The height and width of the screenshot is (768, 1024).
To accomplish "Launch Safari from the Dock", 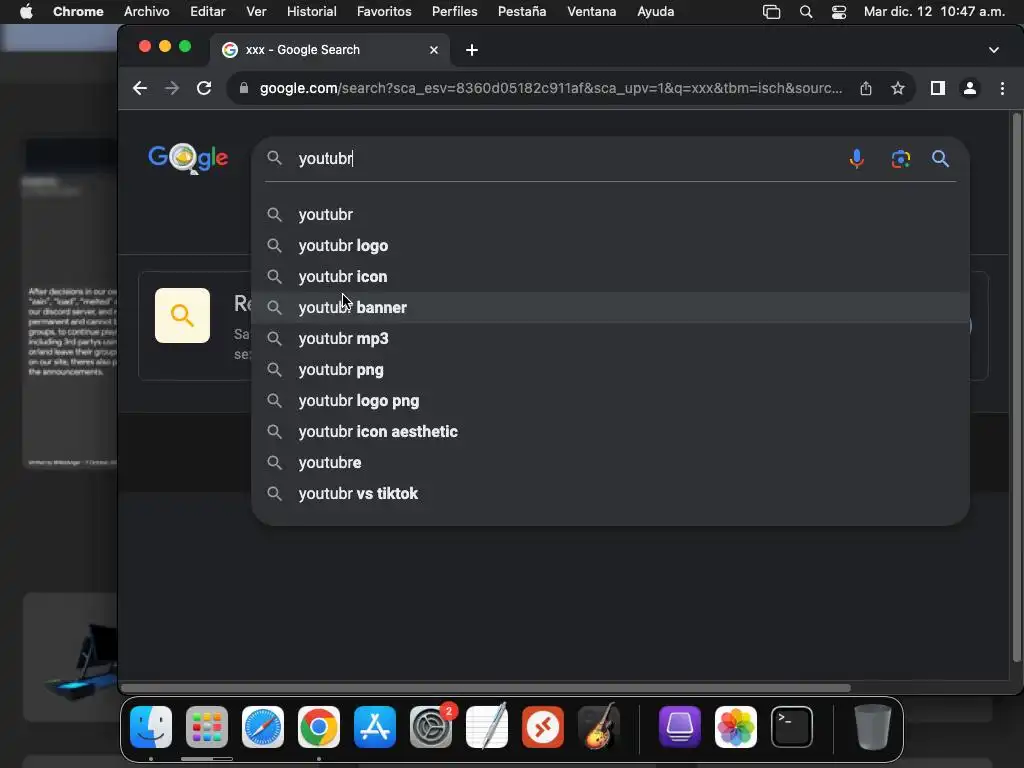I will coord(263,727).
